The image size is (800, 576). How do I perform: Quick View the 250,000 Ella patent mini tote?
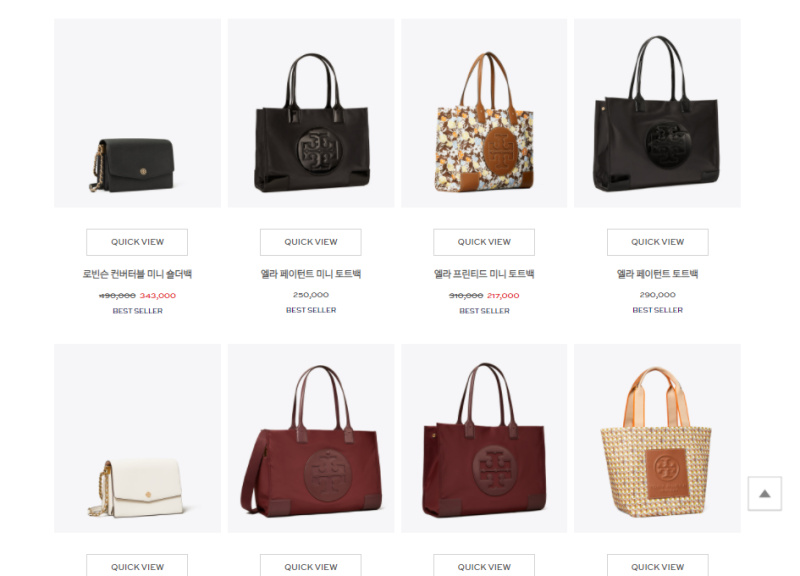311,242
